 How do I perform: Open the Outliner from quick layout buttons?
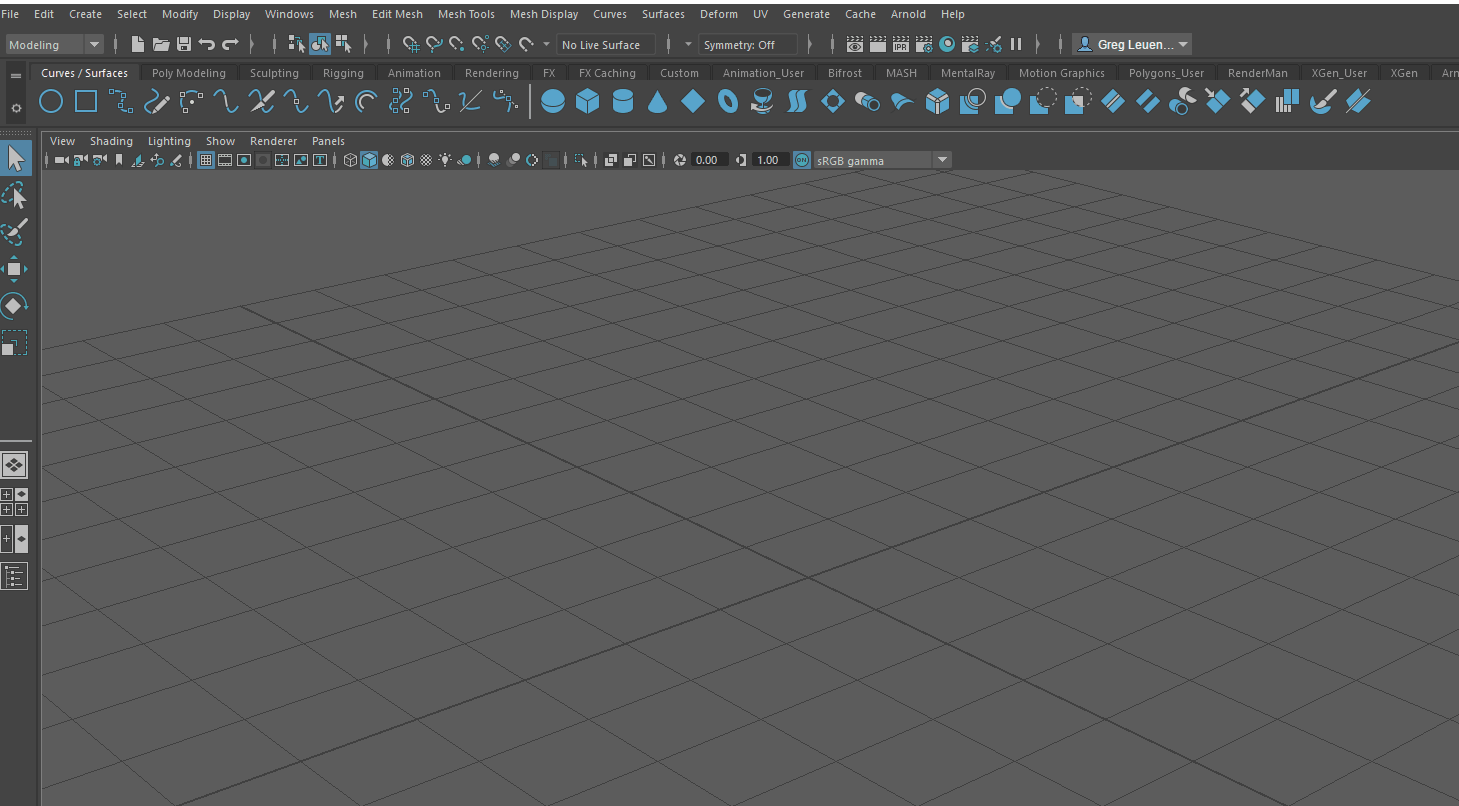point(15,576)
